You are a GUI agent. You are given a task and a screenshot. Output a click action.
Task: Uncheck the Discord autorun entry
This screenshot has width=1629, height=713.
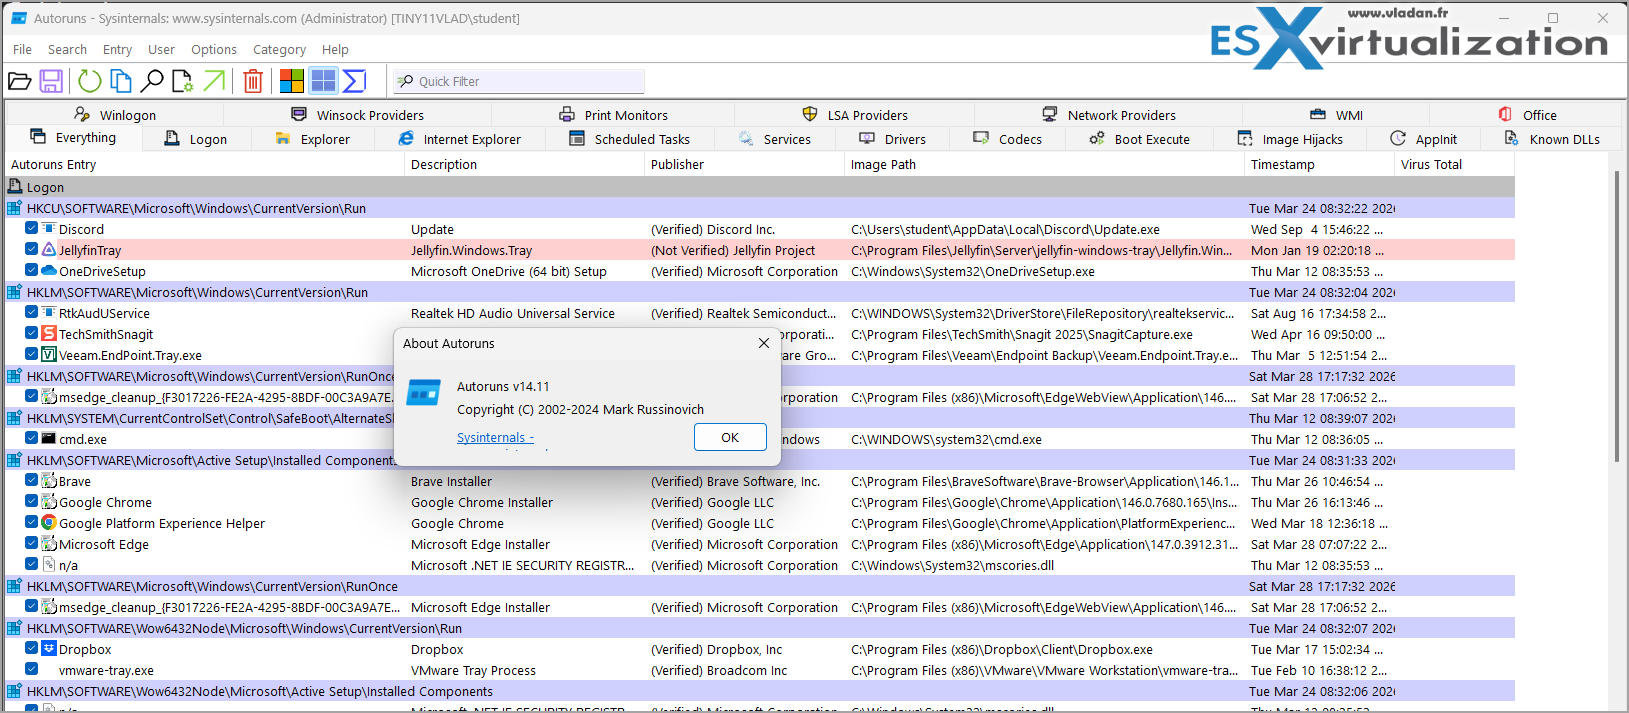click(x=32, y=229)
